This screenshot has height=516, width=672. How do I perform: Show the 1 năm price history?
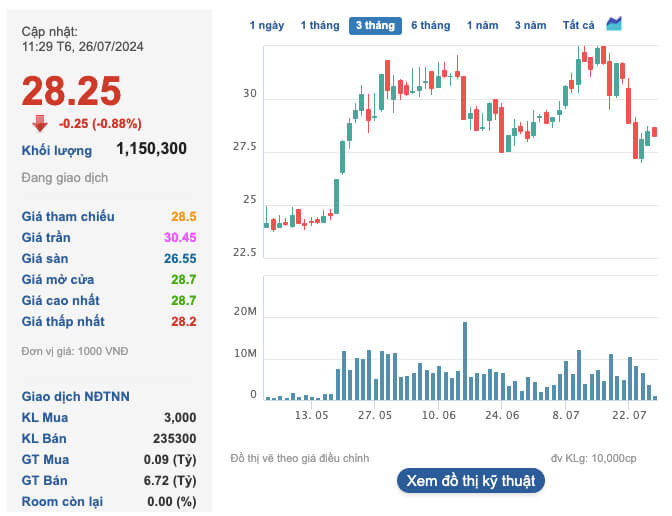point(483,25)
